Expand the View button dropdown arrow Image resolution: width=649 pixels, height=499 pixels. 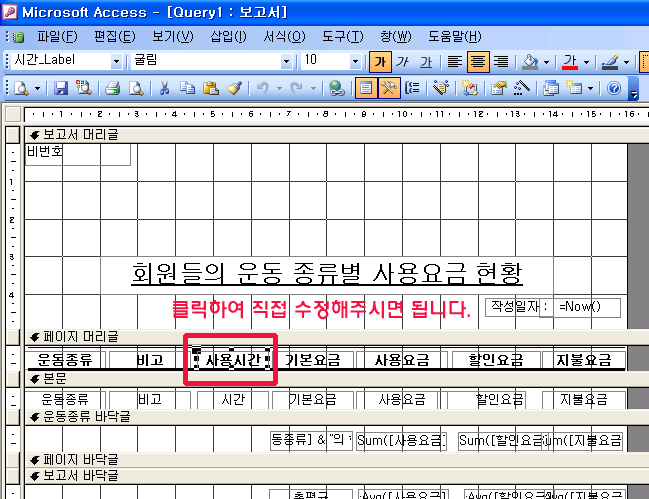click(x=37, y=88)
